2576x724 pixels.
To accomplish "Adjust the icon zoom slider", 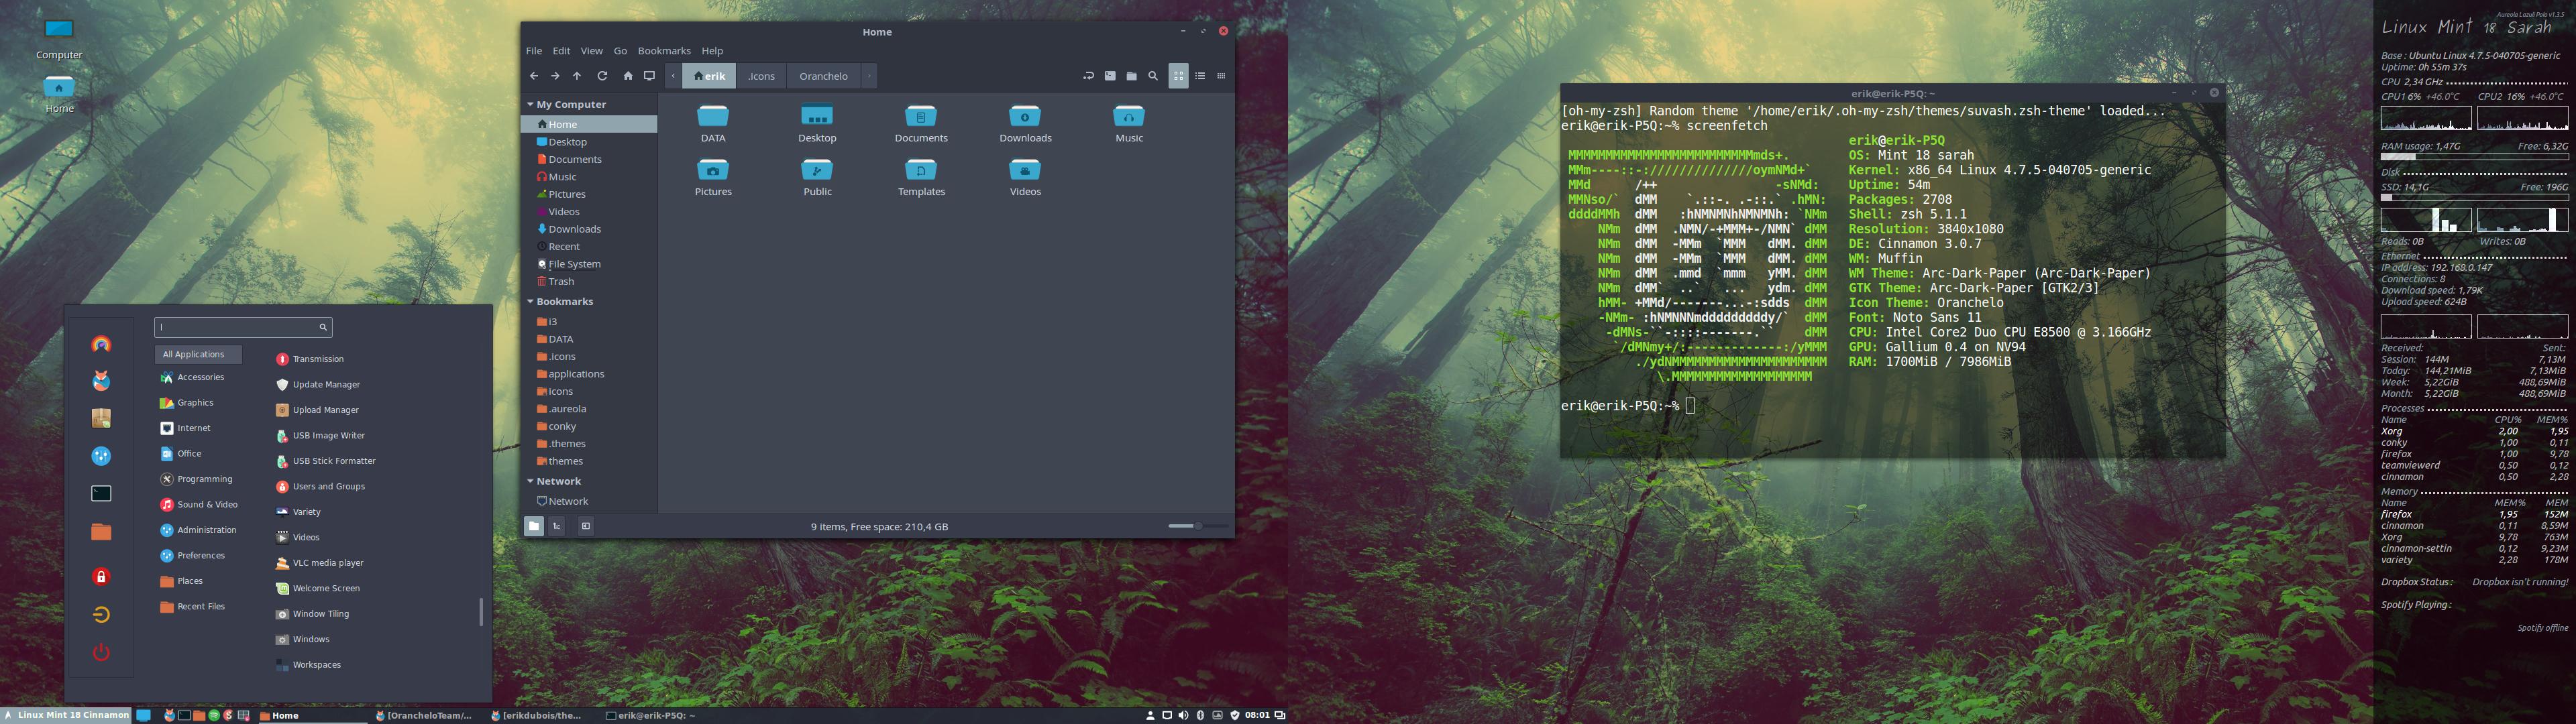I will coord(1198,526).
